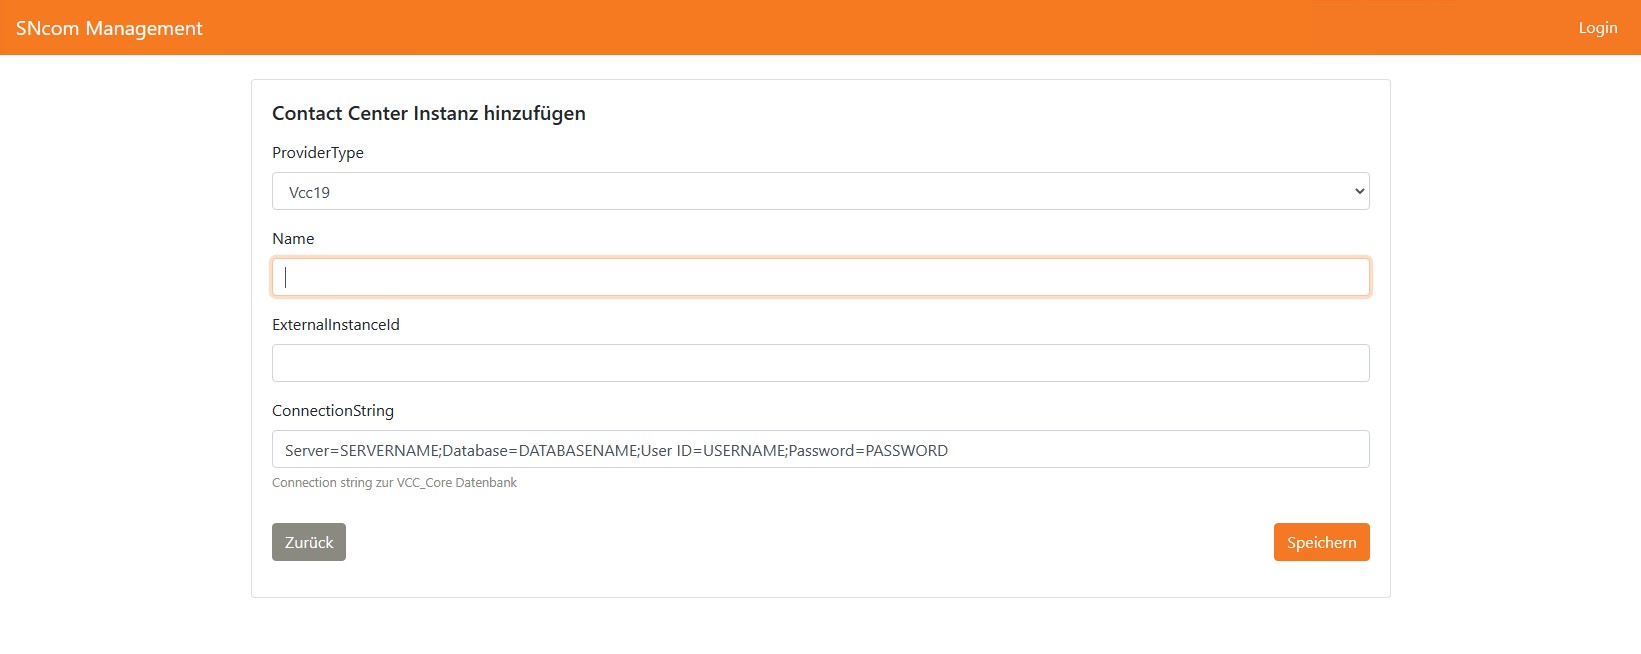Image resolution: width=1641 pixels, height=654 pixels.
Task: Click the chevron arrow of ProviderType select
Action: 1359,192
